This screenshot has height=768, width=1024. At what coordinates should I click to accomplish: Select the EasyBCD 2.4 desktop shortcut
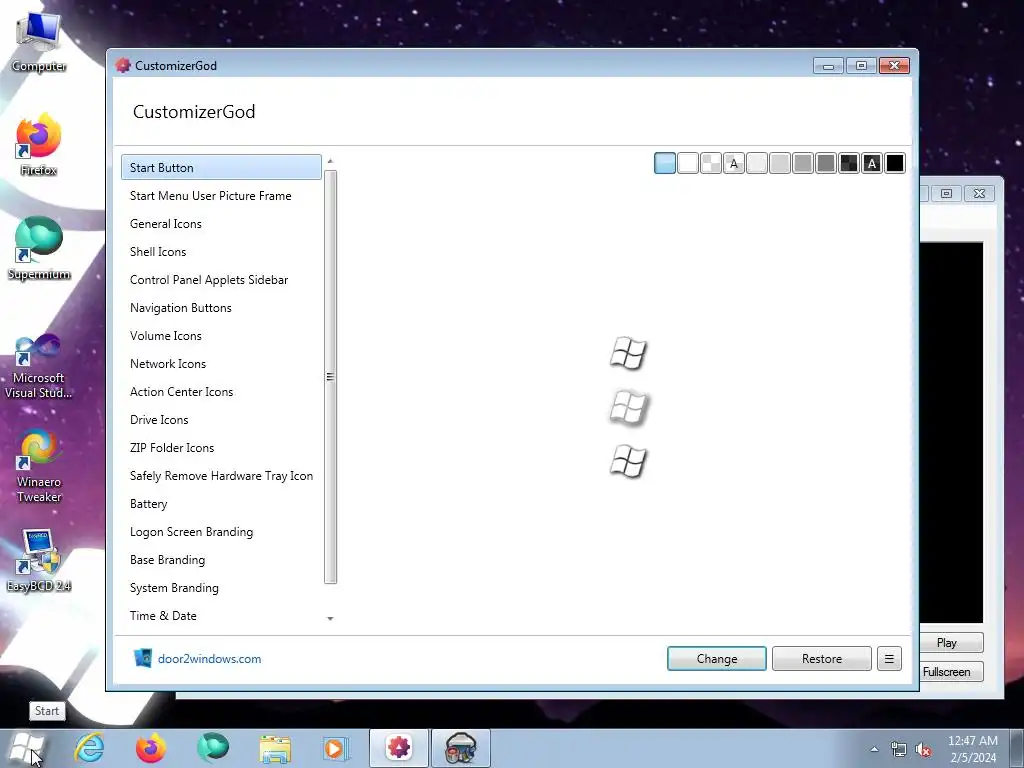click(39, 561)
